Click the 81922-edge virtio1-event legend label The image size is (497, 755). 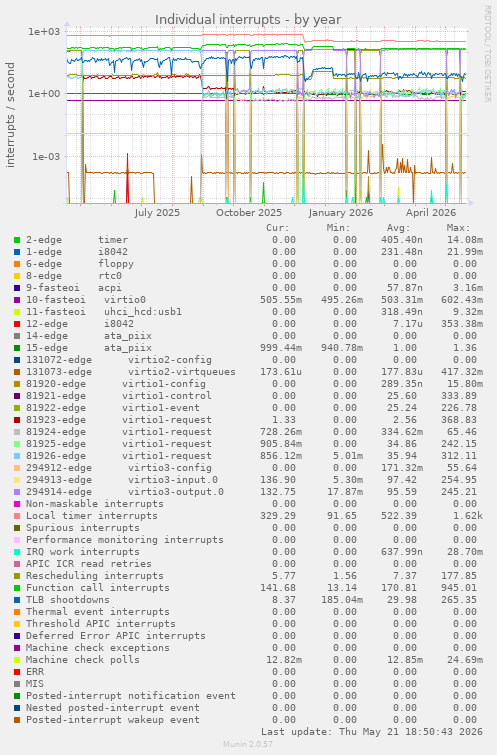point(113,408)
